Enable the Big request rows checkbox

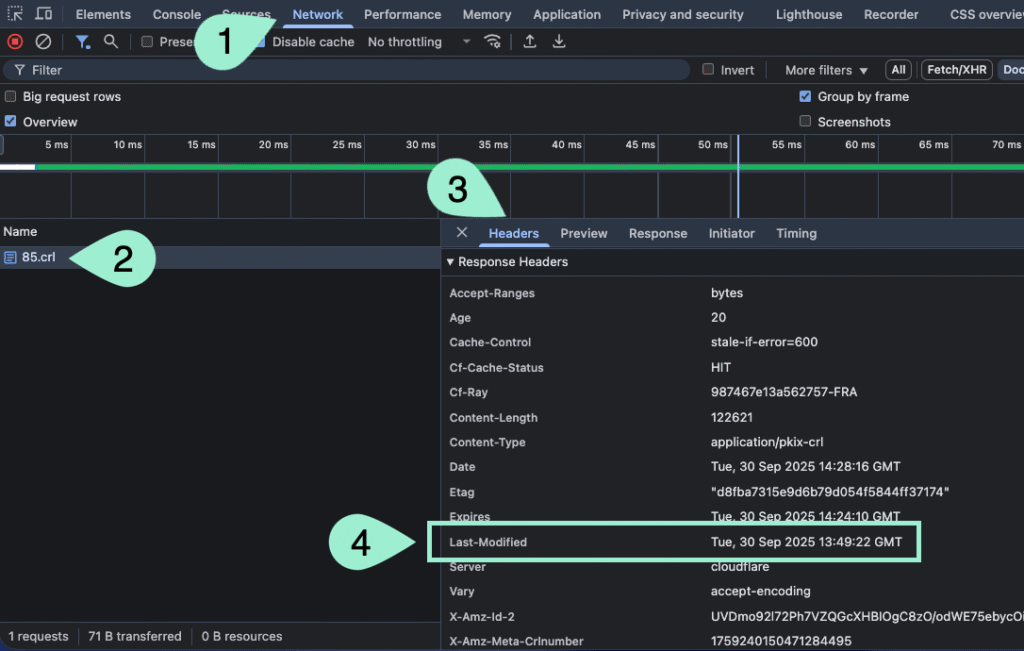(x=11, y=97)
